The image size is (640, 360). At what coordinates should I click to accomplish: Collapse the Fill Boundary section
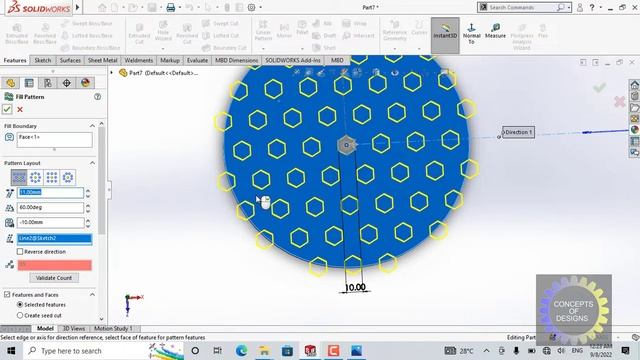coord(92,126)
